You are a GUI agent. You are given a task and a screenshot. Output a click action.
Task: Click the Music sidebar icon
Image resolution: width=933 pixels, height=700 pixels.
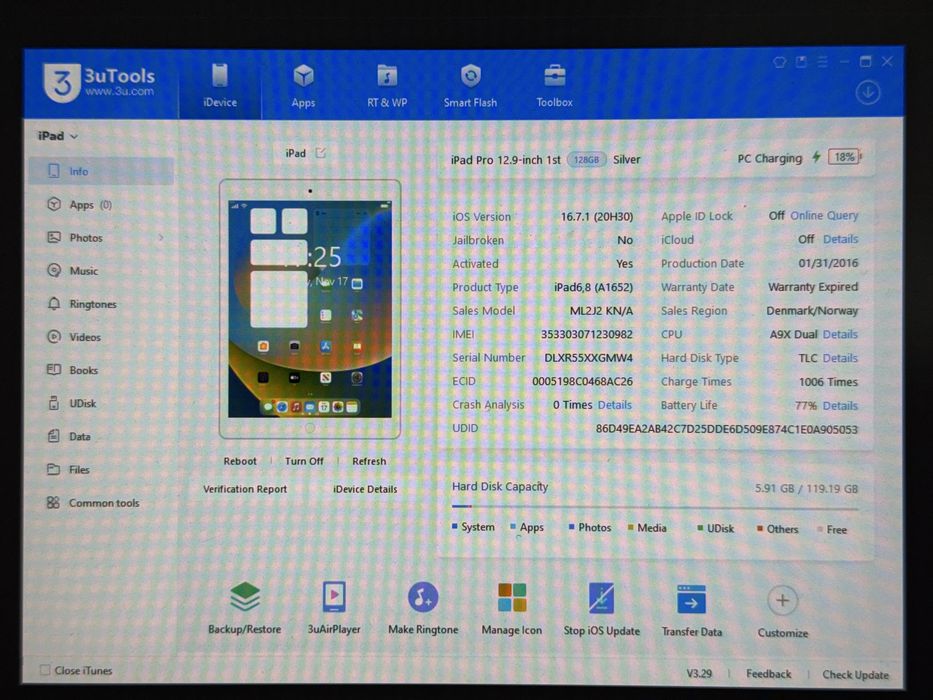tap(54, 271)
